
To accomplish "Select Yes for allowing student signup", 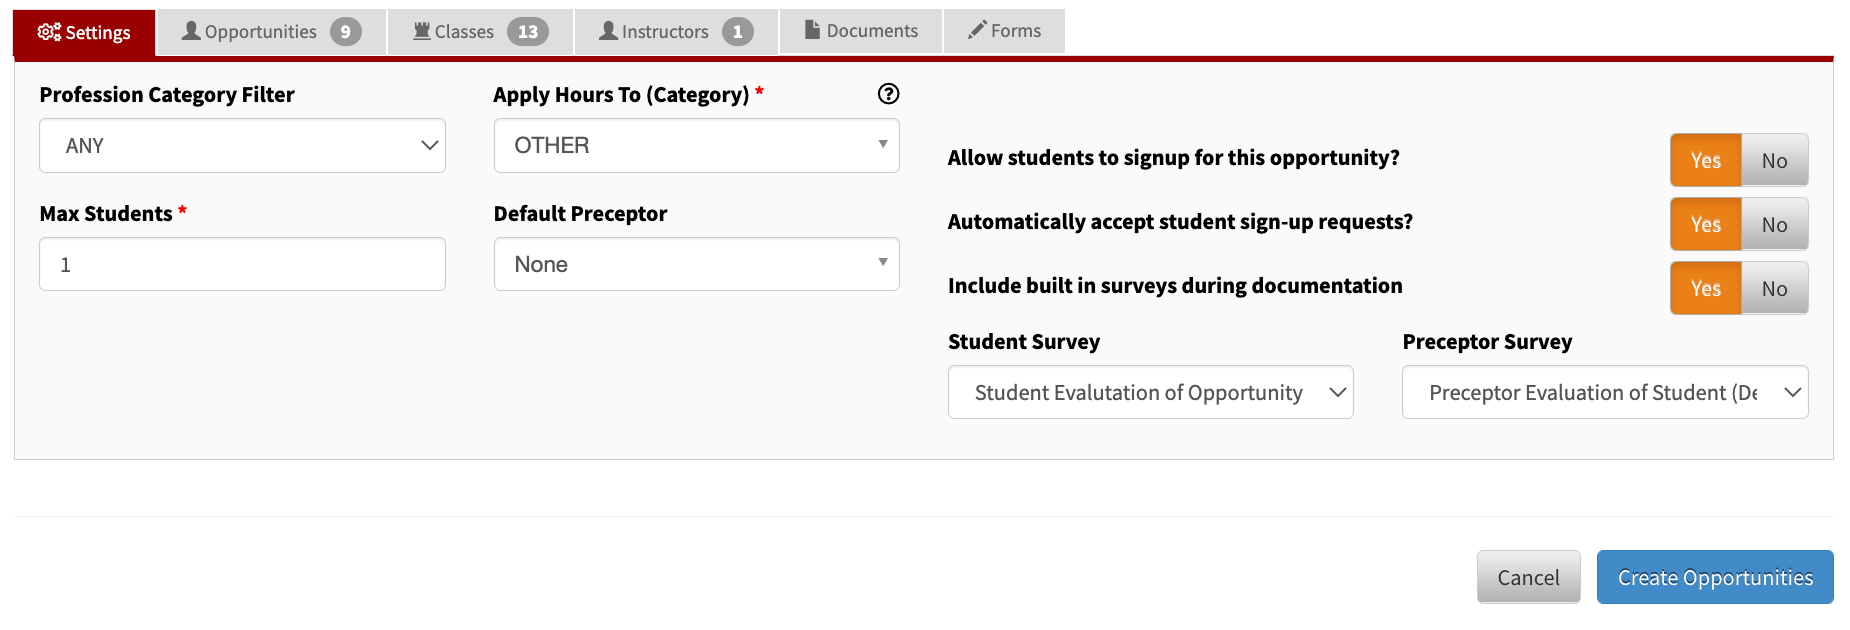I will [1706, 160].
